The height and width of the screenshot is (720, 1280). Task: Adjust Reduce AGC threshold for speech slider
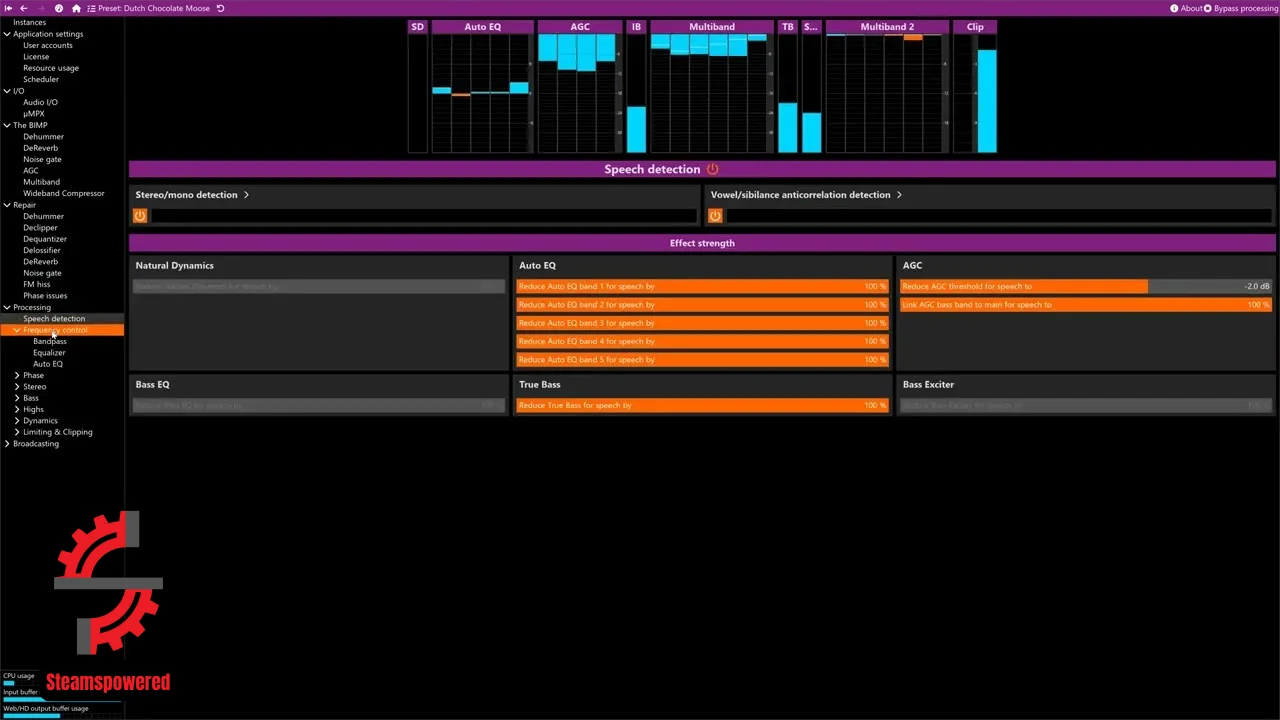[1086, 286]
